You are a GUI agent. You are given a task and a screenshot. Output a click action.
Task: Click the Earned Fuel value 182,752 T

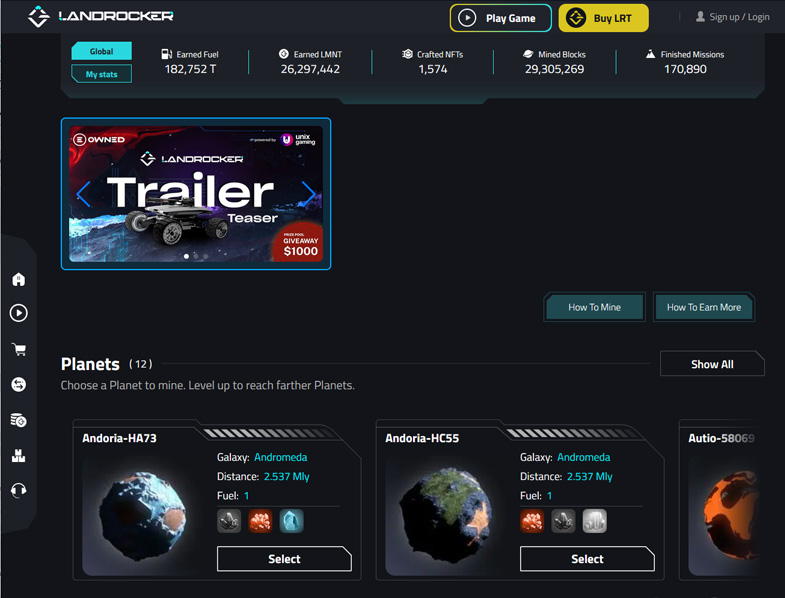190,69
